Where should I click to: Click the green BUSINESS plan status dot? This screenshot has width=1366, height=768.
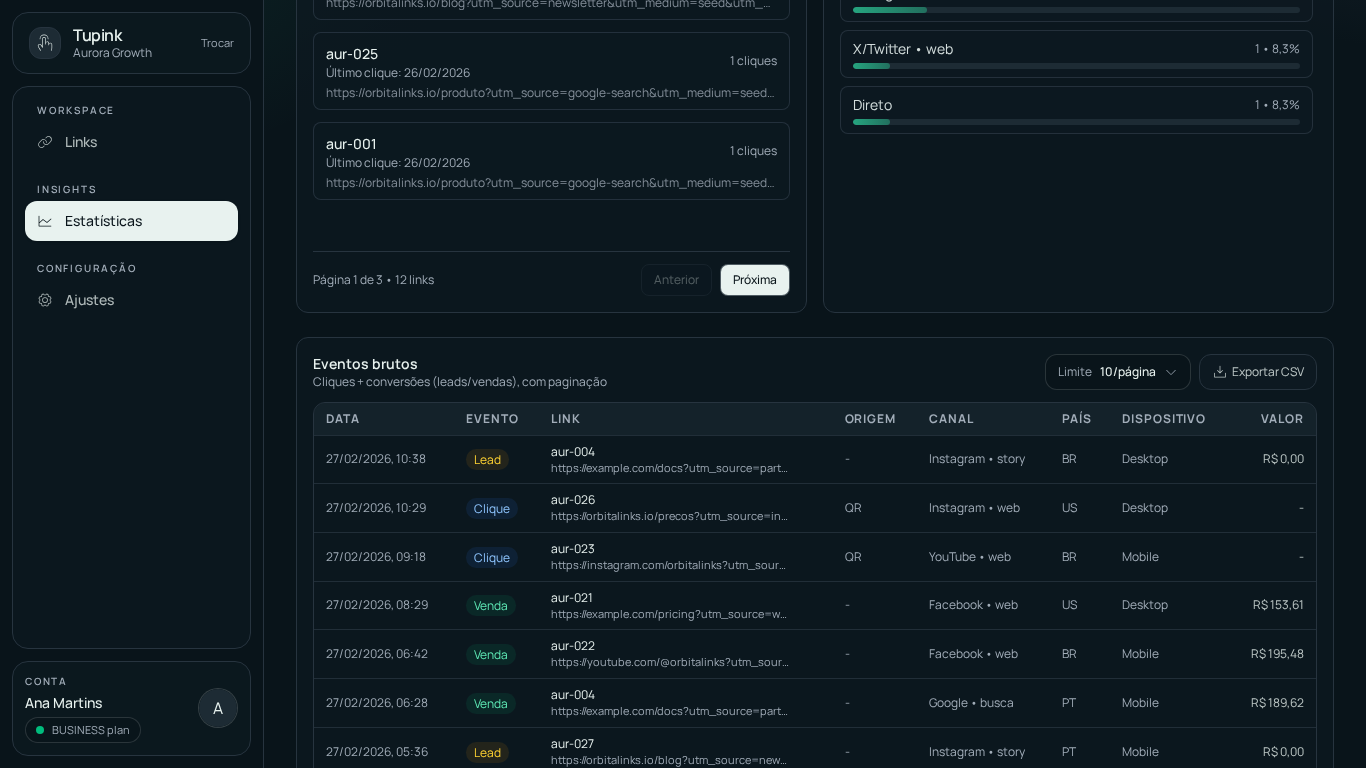[x=40, y=730]
